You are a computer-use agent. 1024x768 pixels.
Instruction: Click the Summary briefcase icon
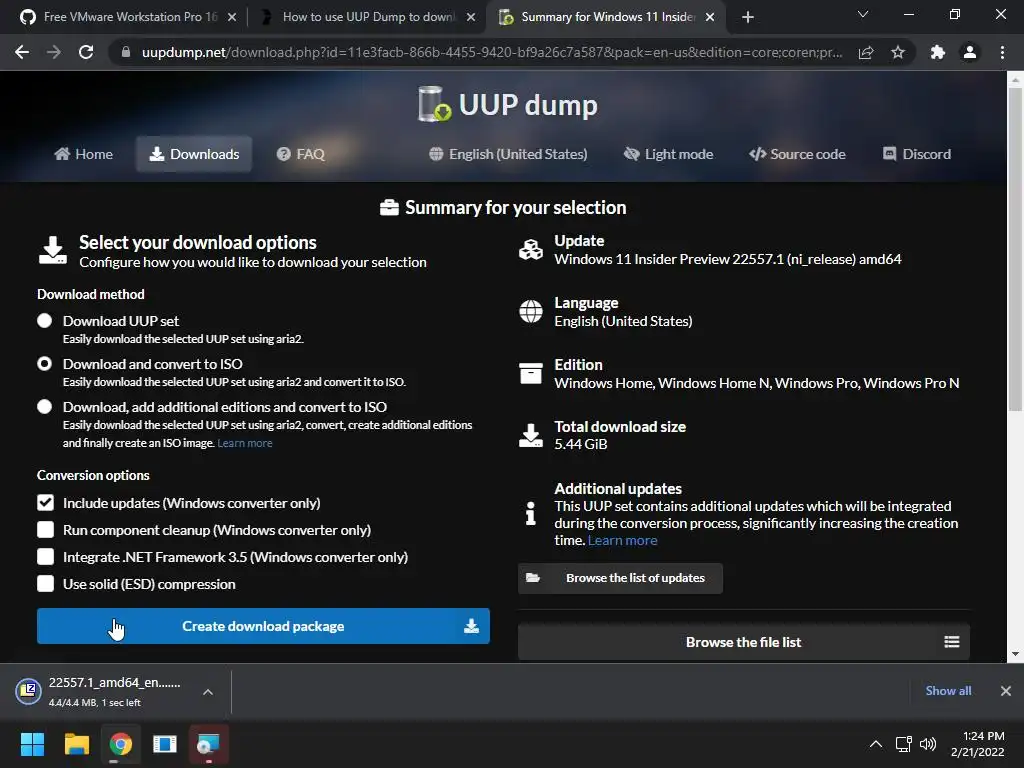pos(389,208)
